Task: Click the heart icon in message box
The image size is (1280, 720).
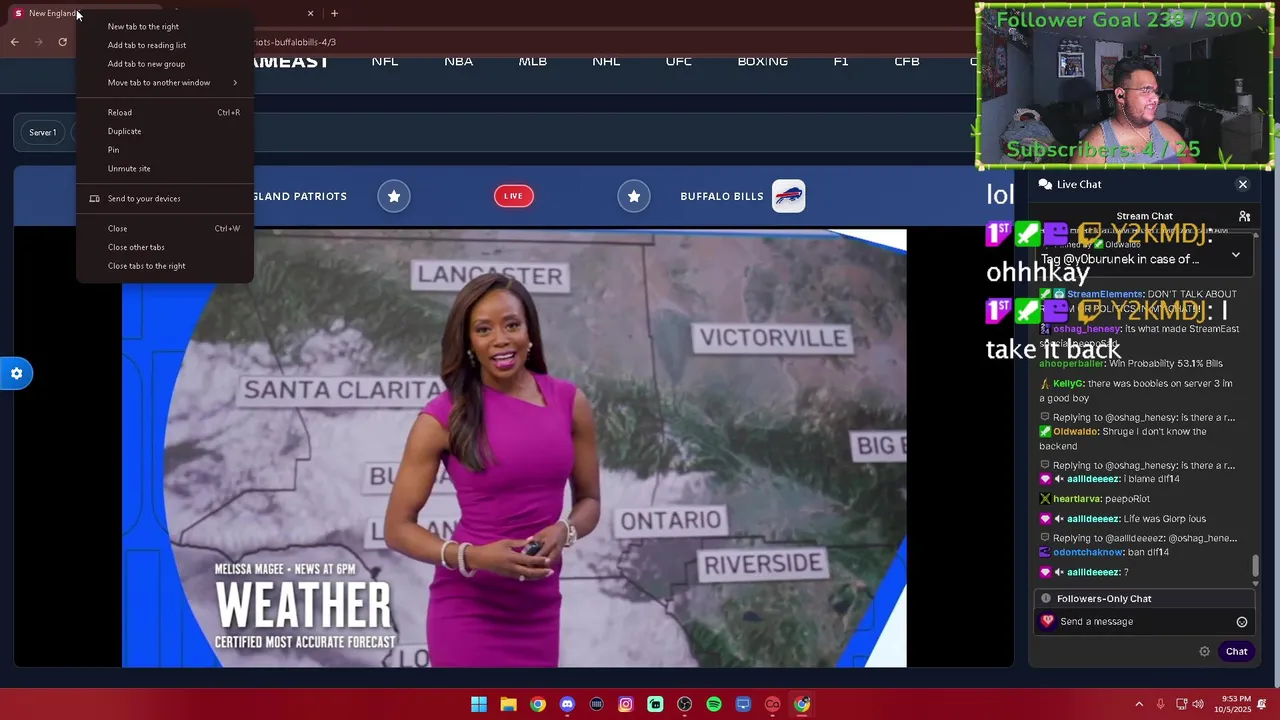Action: pos(1048,621)
